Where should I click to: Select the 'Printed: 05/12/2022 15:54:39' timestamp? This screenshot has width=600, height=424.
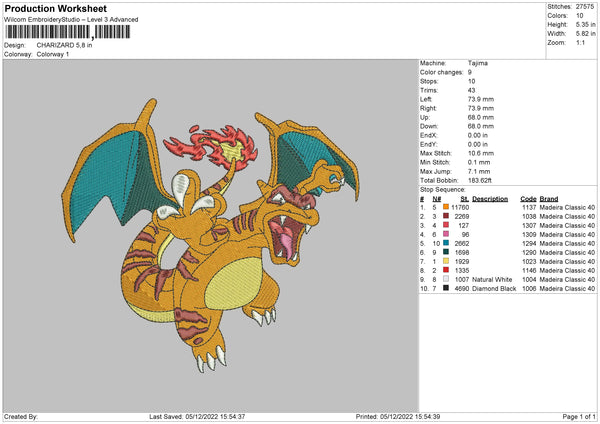(398, 416)
